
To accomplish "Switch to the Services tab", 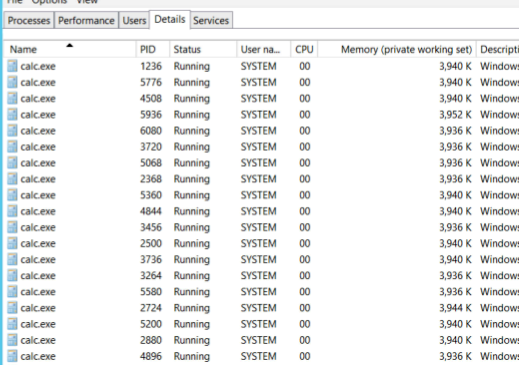I will 211,20.
